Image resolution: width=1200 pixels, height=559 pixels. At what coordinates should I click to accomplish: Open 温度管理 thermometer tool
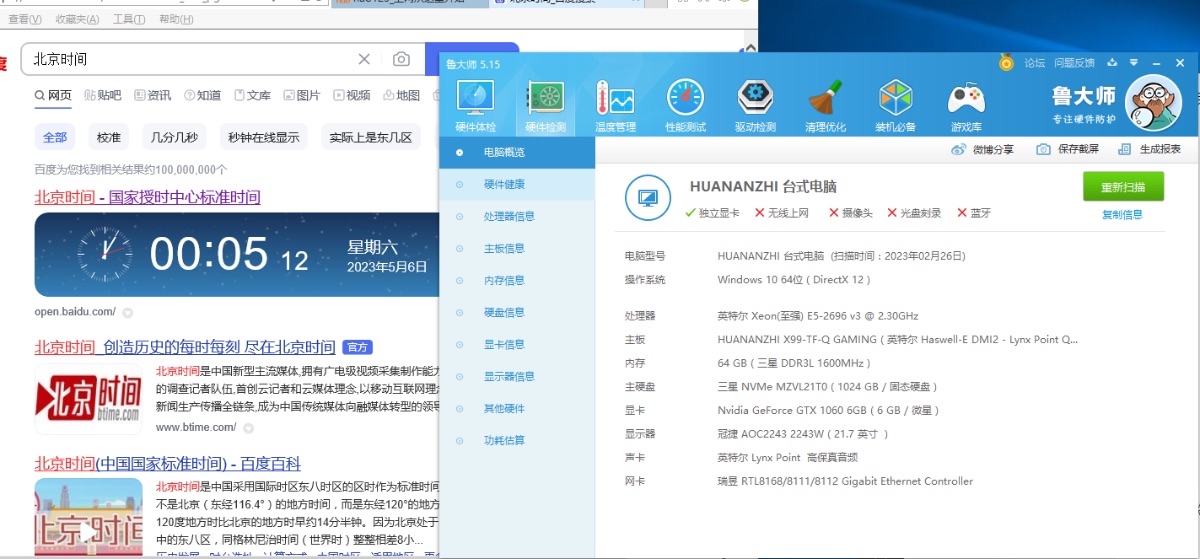click(615, 107)
